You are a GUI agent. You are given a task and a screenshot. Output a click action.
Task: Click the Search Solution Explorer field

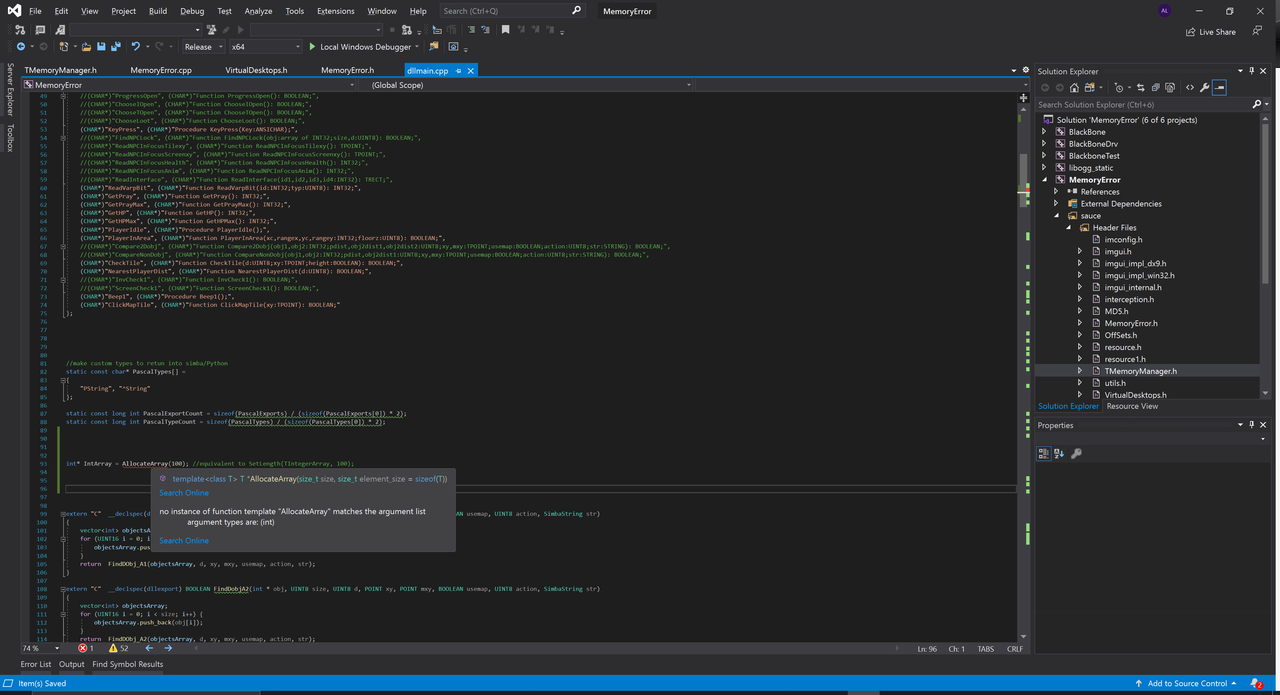(x=1142, y=104)
